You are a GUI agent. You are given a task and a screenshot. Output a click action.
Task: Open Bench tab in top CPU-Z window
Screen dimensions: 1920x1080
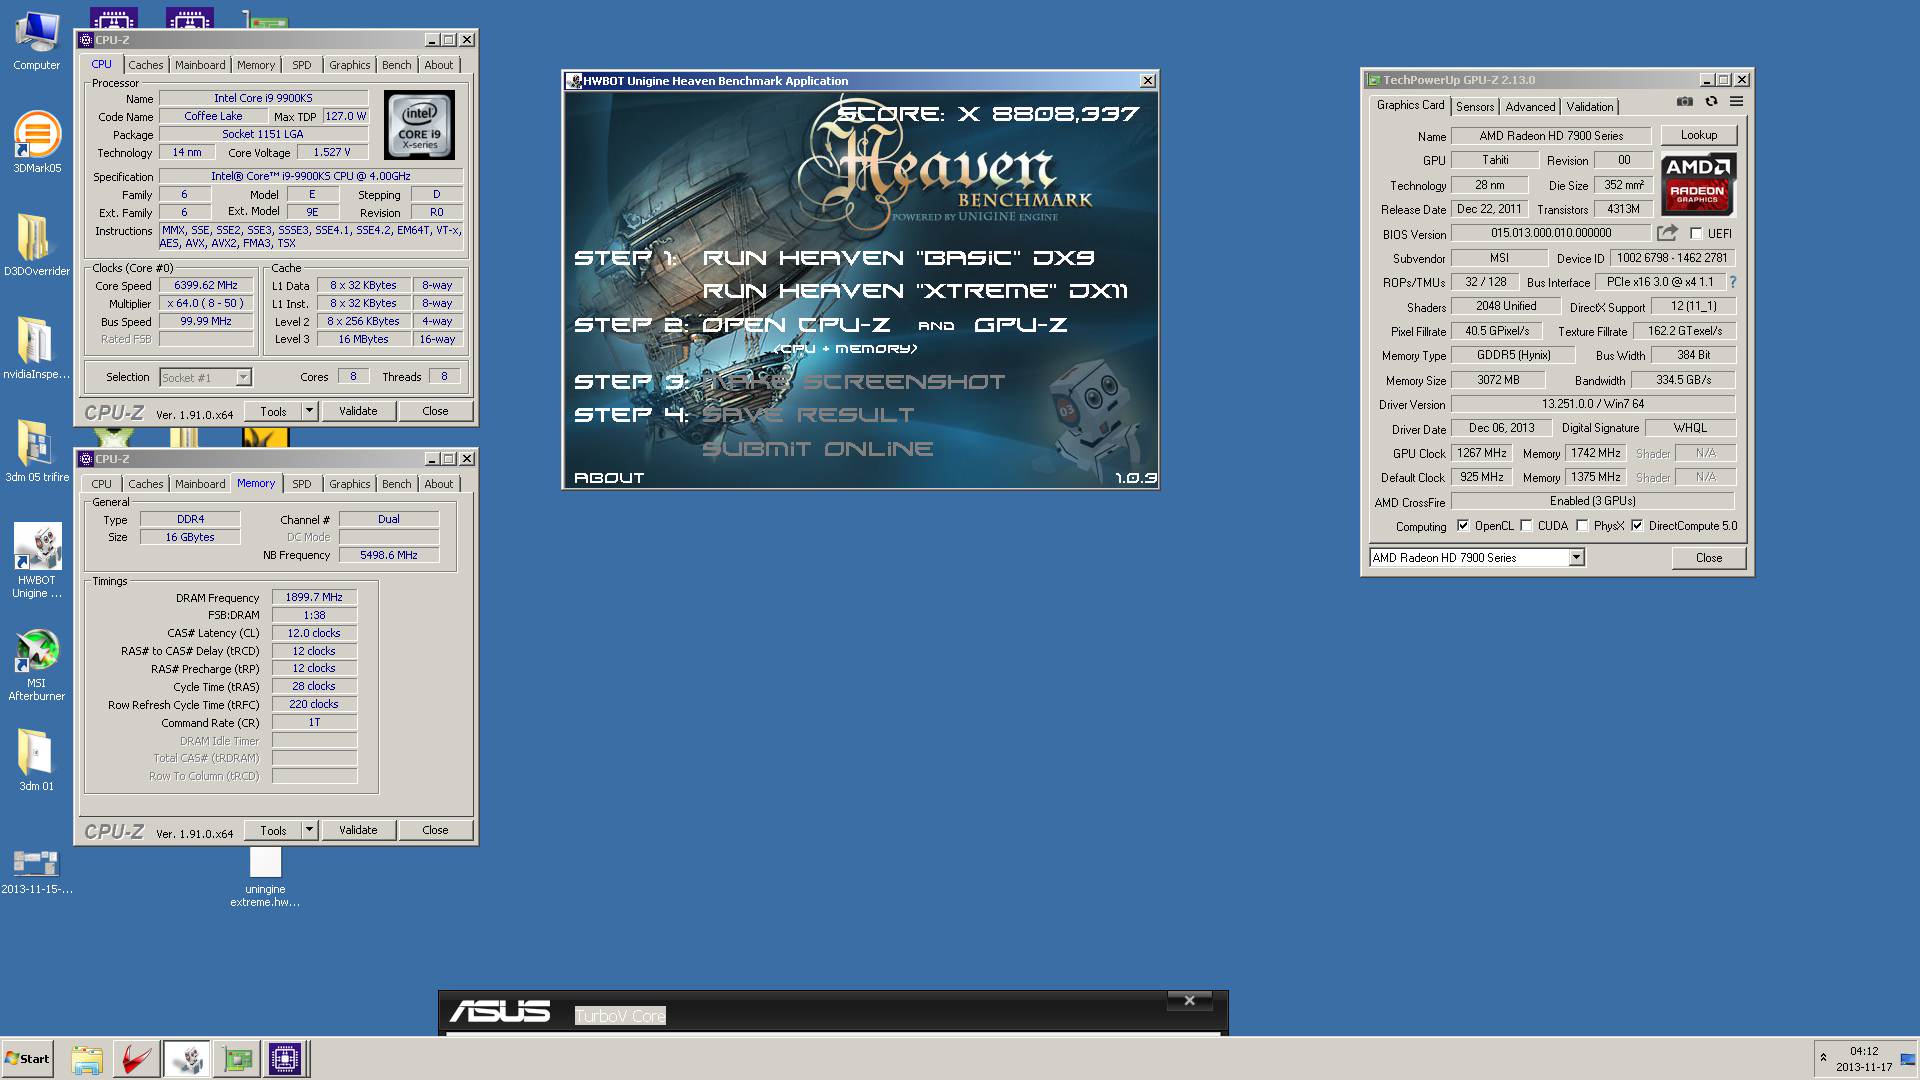[396, 65]
